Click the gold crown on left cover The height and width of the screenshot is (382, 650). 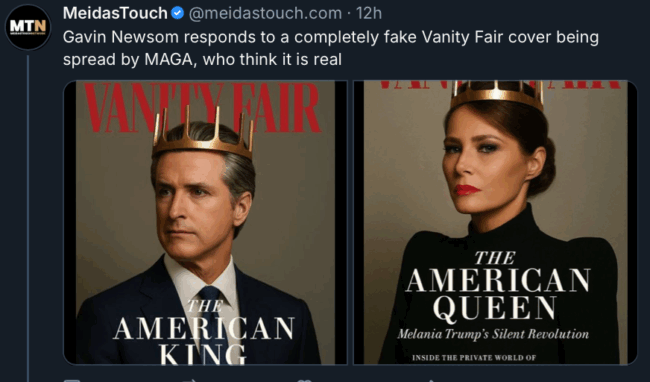click(x=203, y=133)
